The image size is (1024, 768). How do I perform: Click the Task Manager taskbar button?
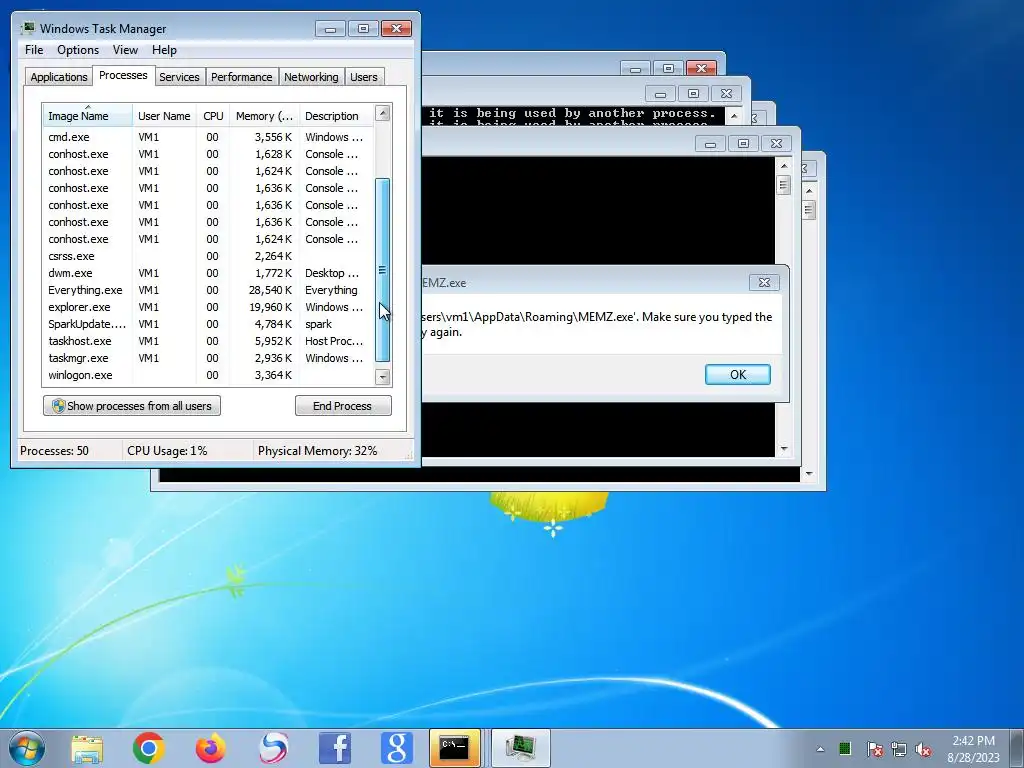[x=520, y=748]
